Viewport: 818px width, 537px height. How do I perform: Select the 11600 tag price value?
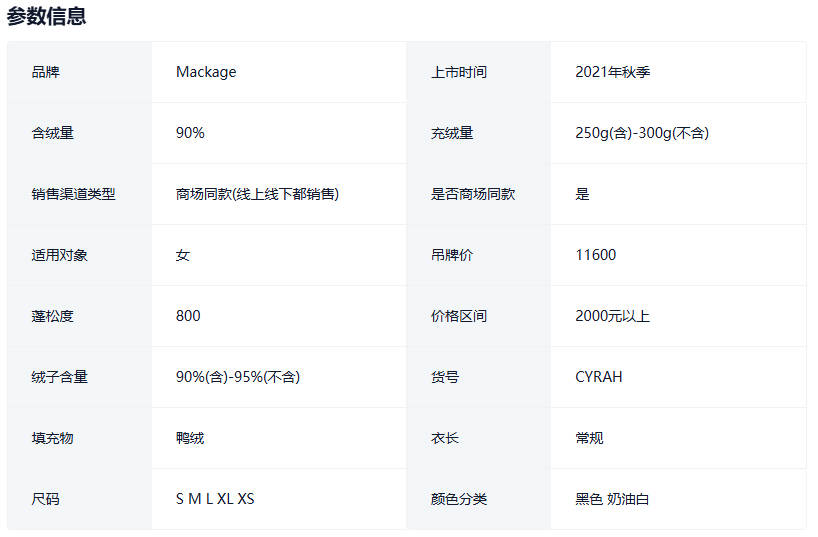595,255
